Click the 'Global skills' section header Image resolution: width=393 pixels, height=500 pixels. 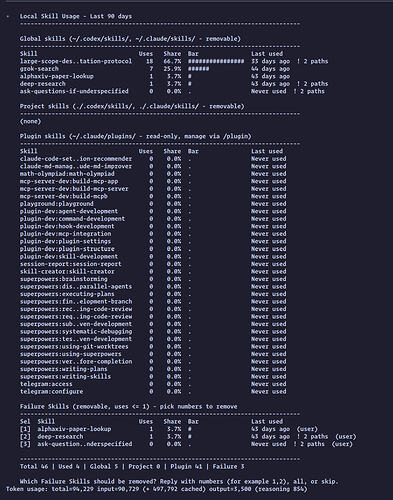click(x=130, y=39)
